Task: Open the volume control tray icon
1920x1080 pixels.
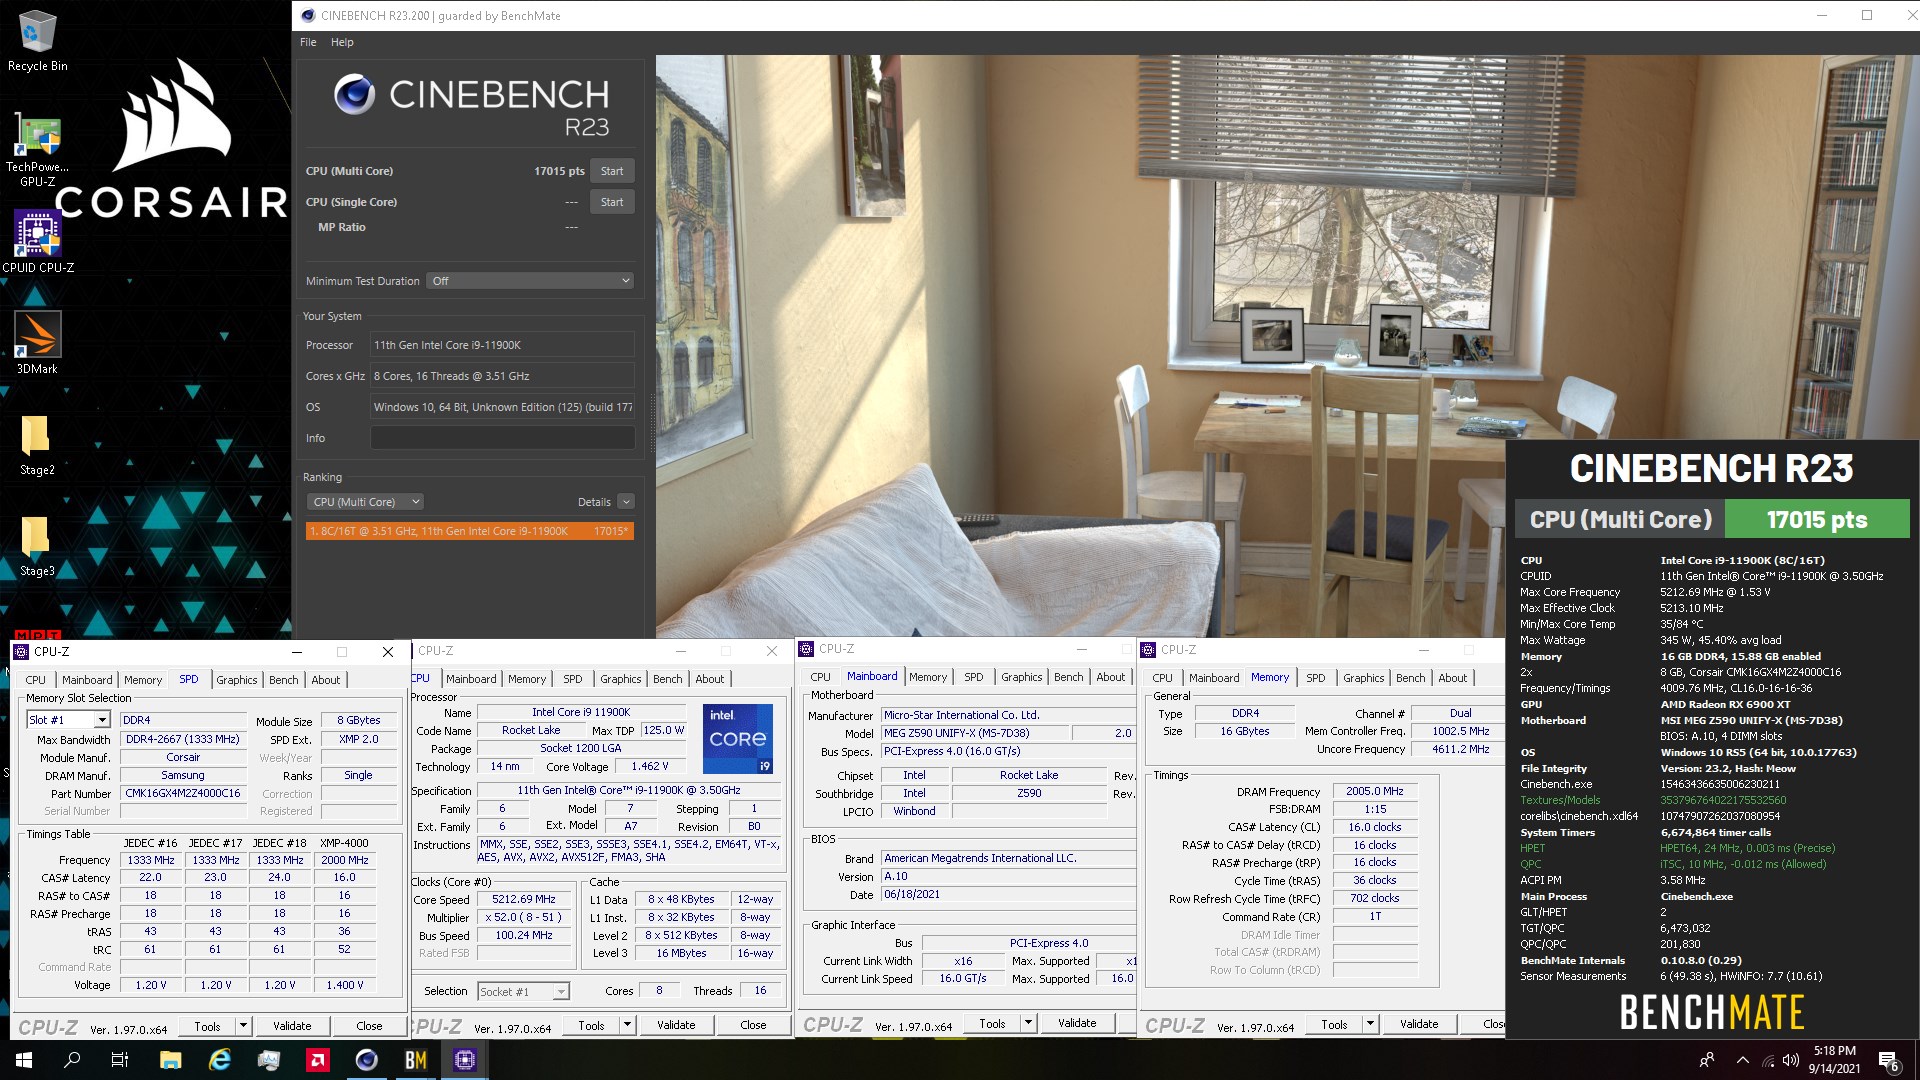Action: coord(1790,1060)
